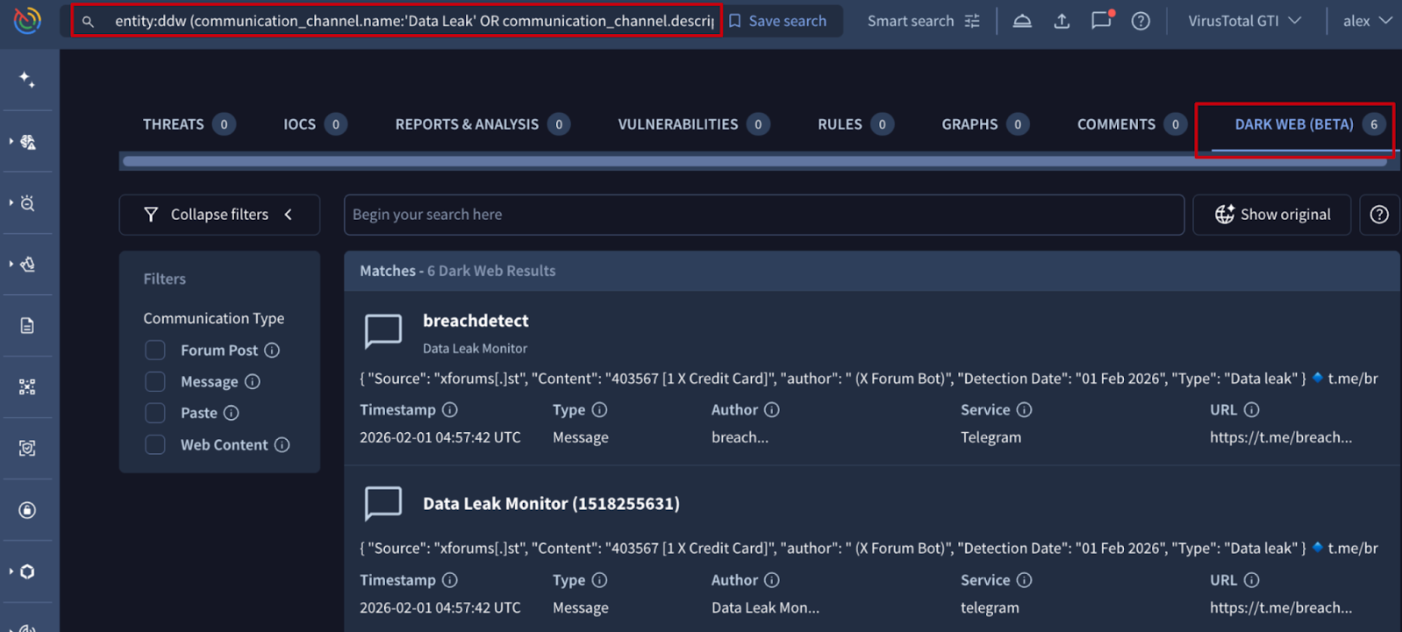Click the info icon next to Paste
Screen dimensions: 1402x632
pos(231,413)
